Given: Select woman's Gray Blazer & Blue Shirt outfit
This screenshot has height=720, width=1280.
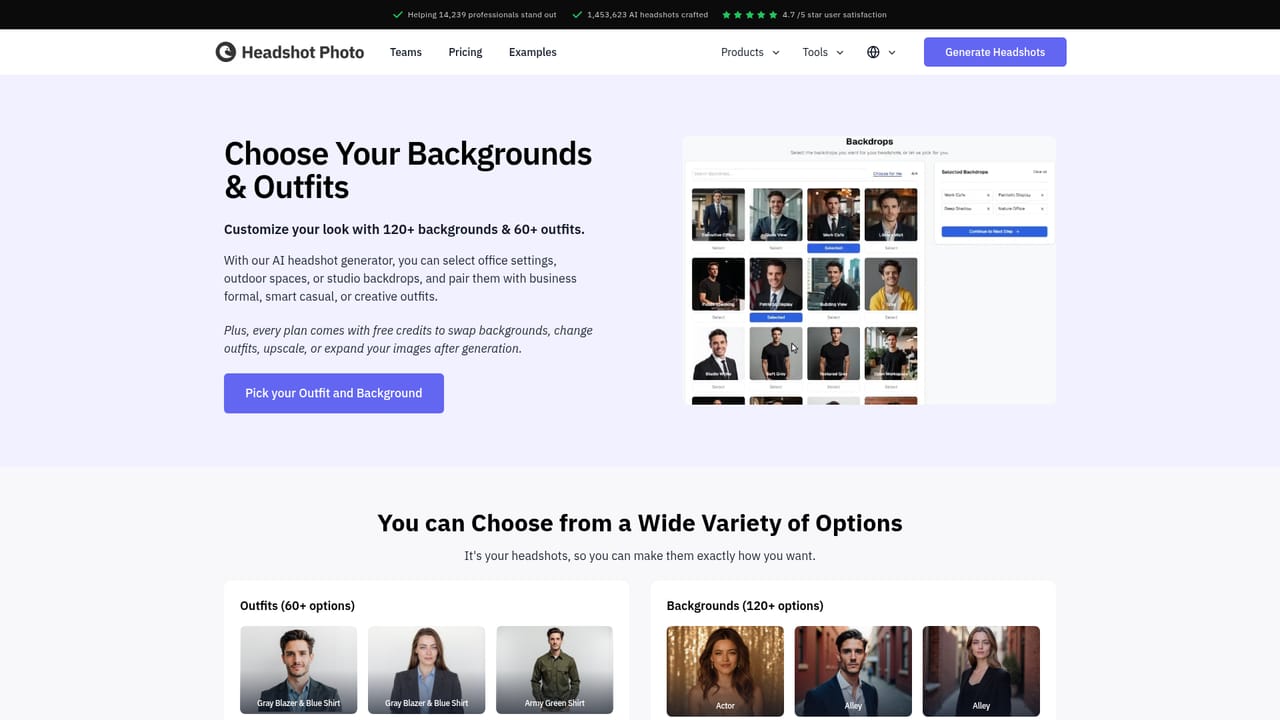Looking at the screenshot, I should coord(426,670).
